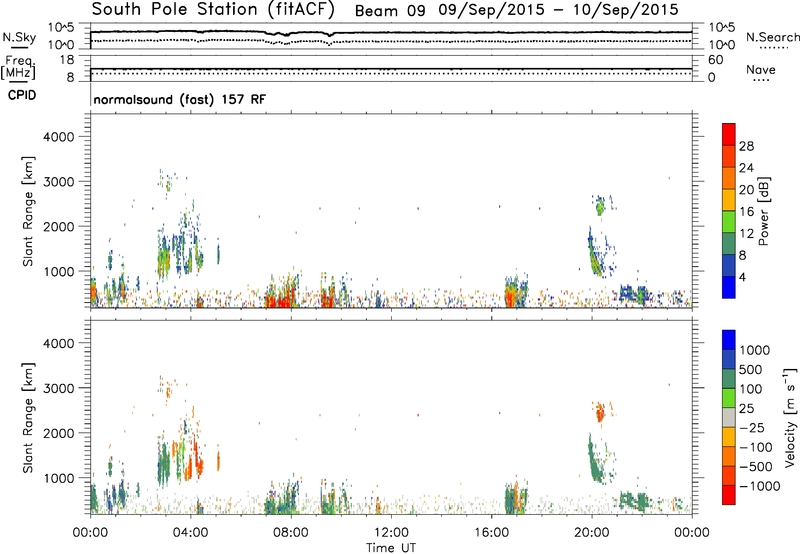This screenshot has height=554, width=800.
Task: Click the '4' tick on power color bar
Action: click(x=743, y=278)
